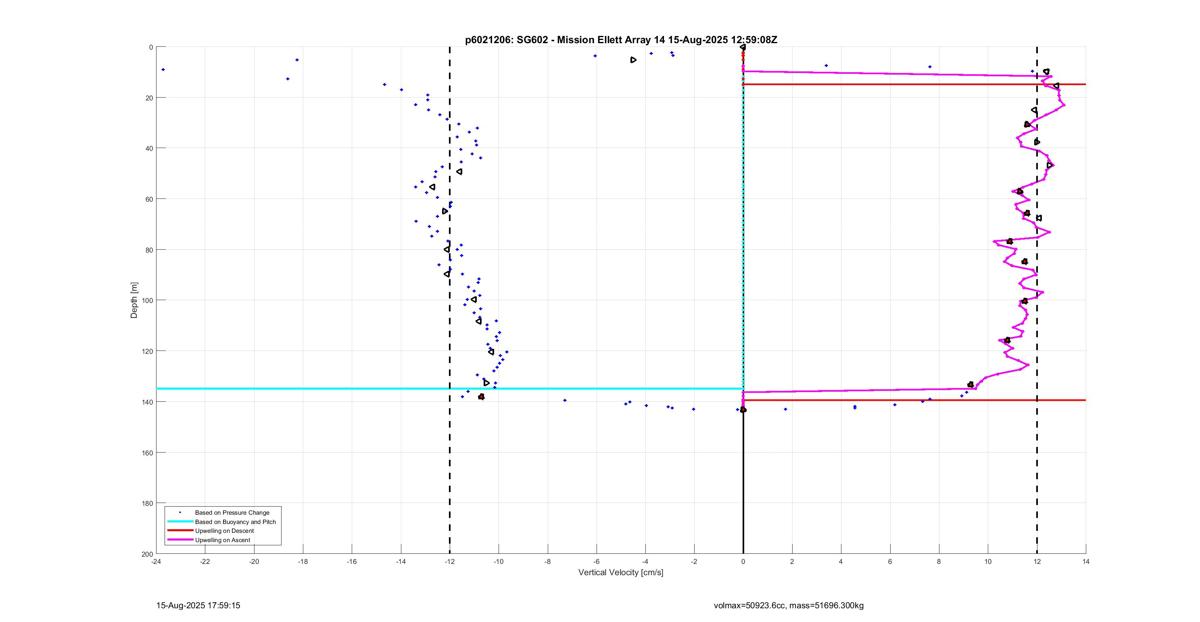Click the '-22' velocity tick label
Screen dimensions: 1200x622
click(205, 561)
